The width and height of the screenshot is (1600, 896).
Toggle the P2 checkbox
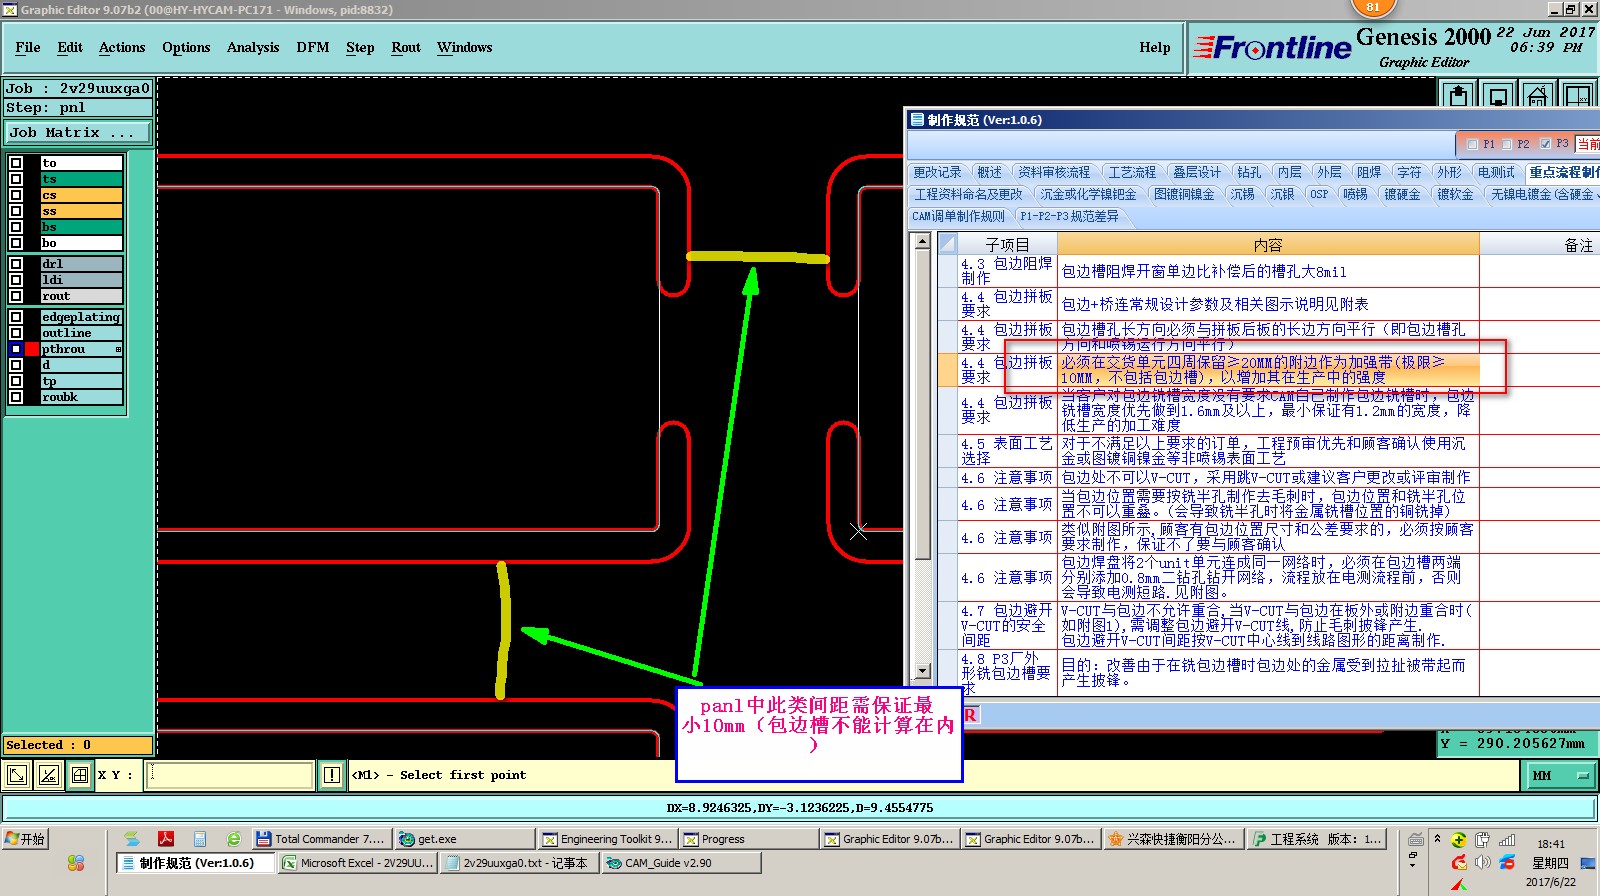[1507, 144]
